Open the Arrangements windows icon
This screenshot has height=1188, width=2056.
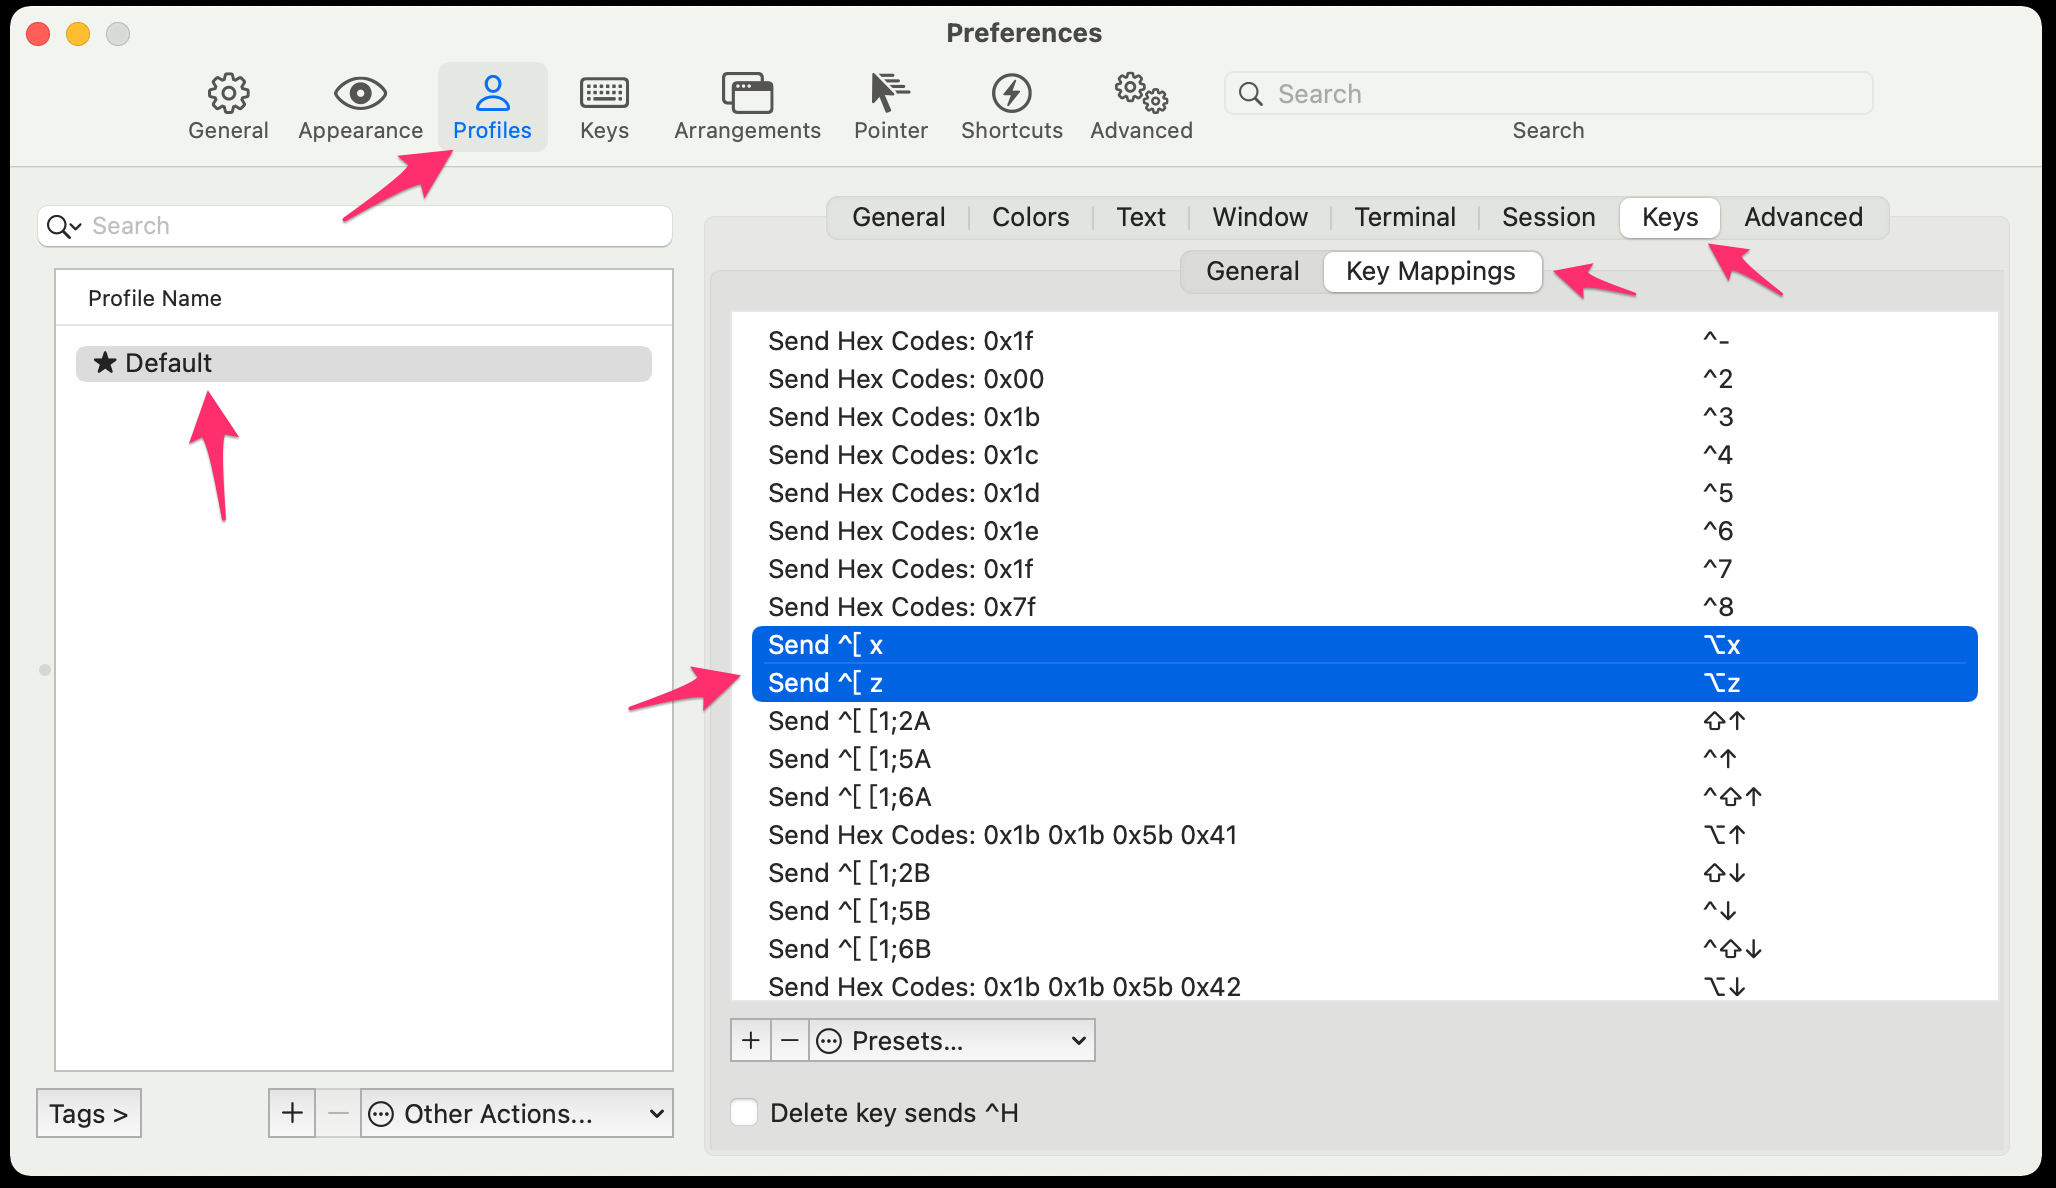pos(747,106)
